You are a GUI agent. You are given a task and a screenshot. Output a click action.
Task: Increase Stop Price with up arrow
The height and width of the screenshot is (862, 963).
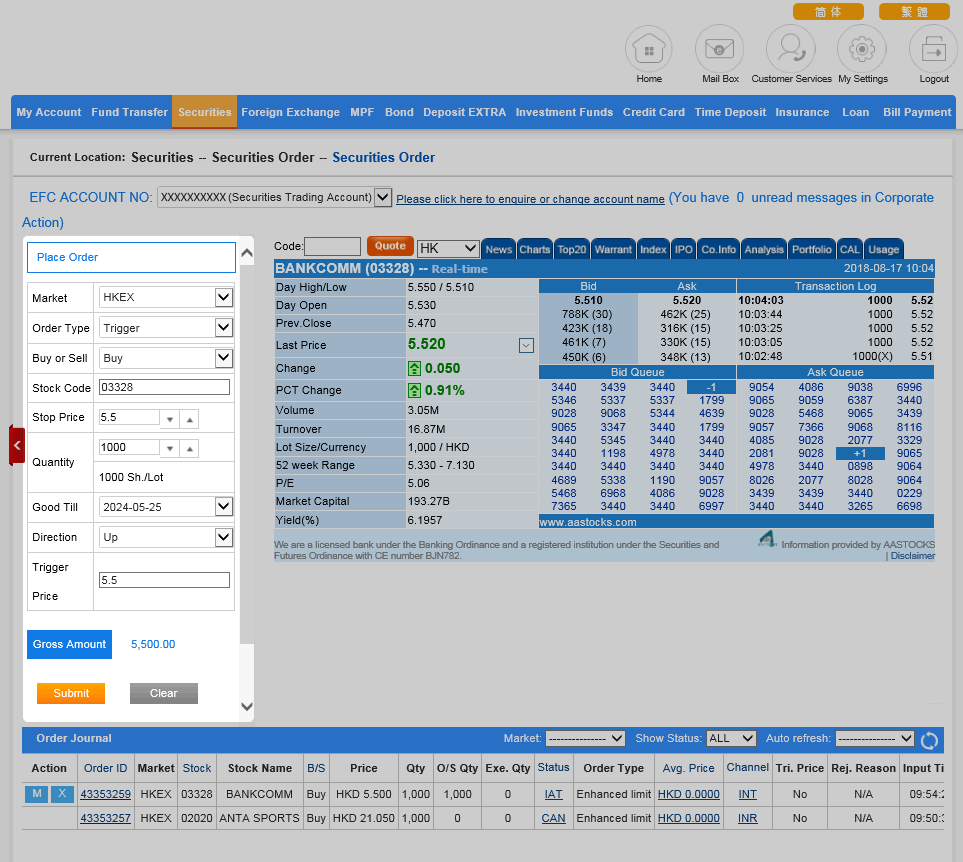coord(189,419)
